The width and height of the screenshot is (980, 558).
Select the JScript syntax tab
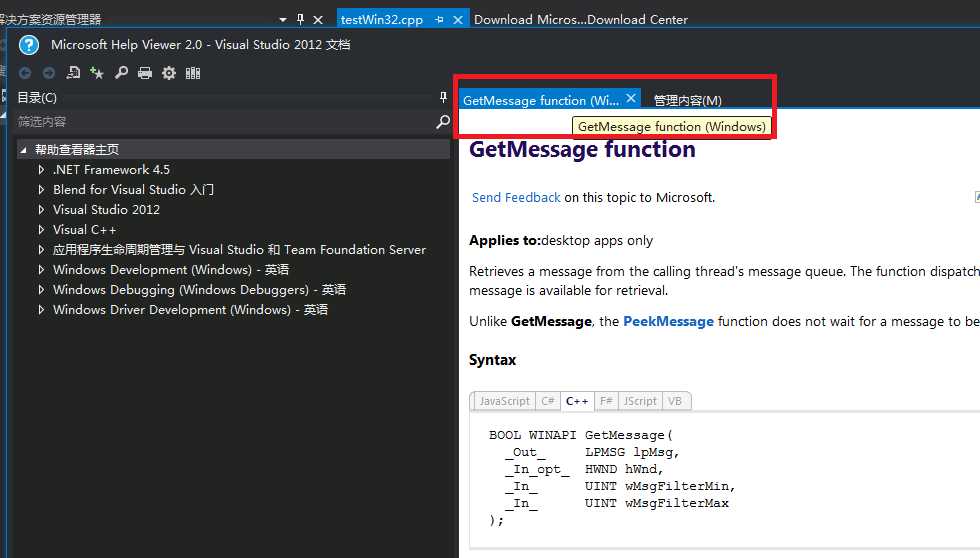point(640,401)
